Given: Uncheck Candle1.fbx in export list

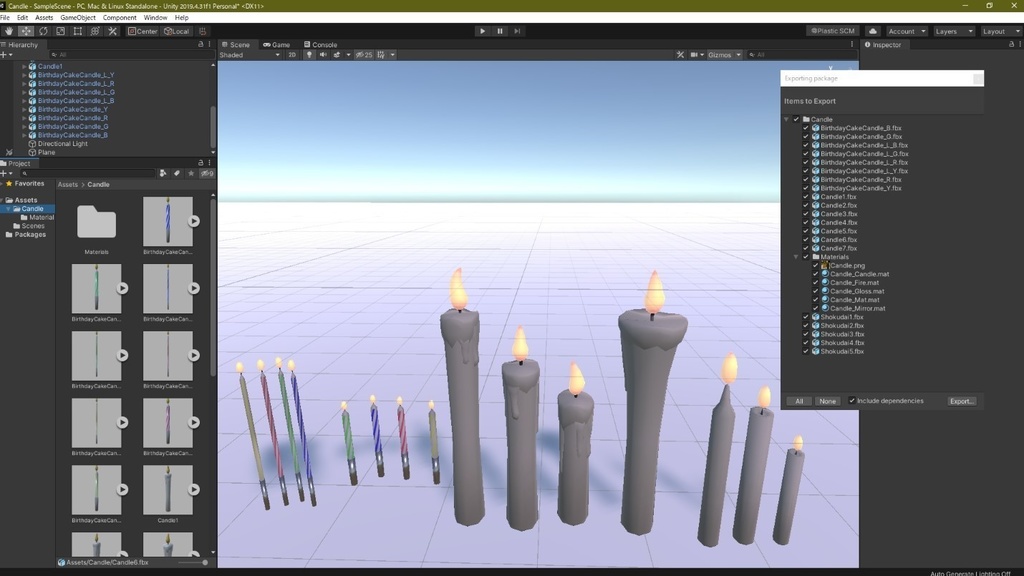Looking at the screenshot, I should coord(806,197).
